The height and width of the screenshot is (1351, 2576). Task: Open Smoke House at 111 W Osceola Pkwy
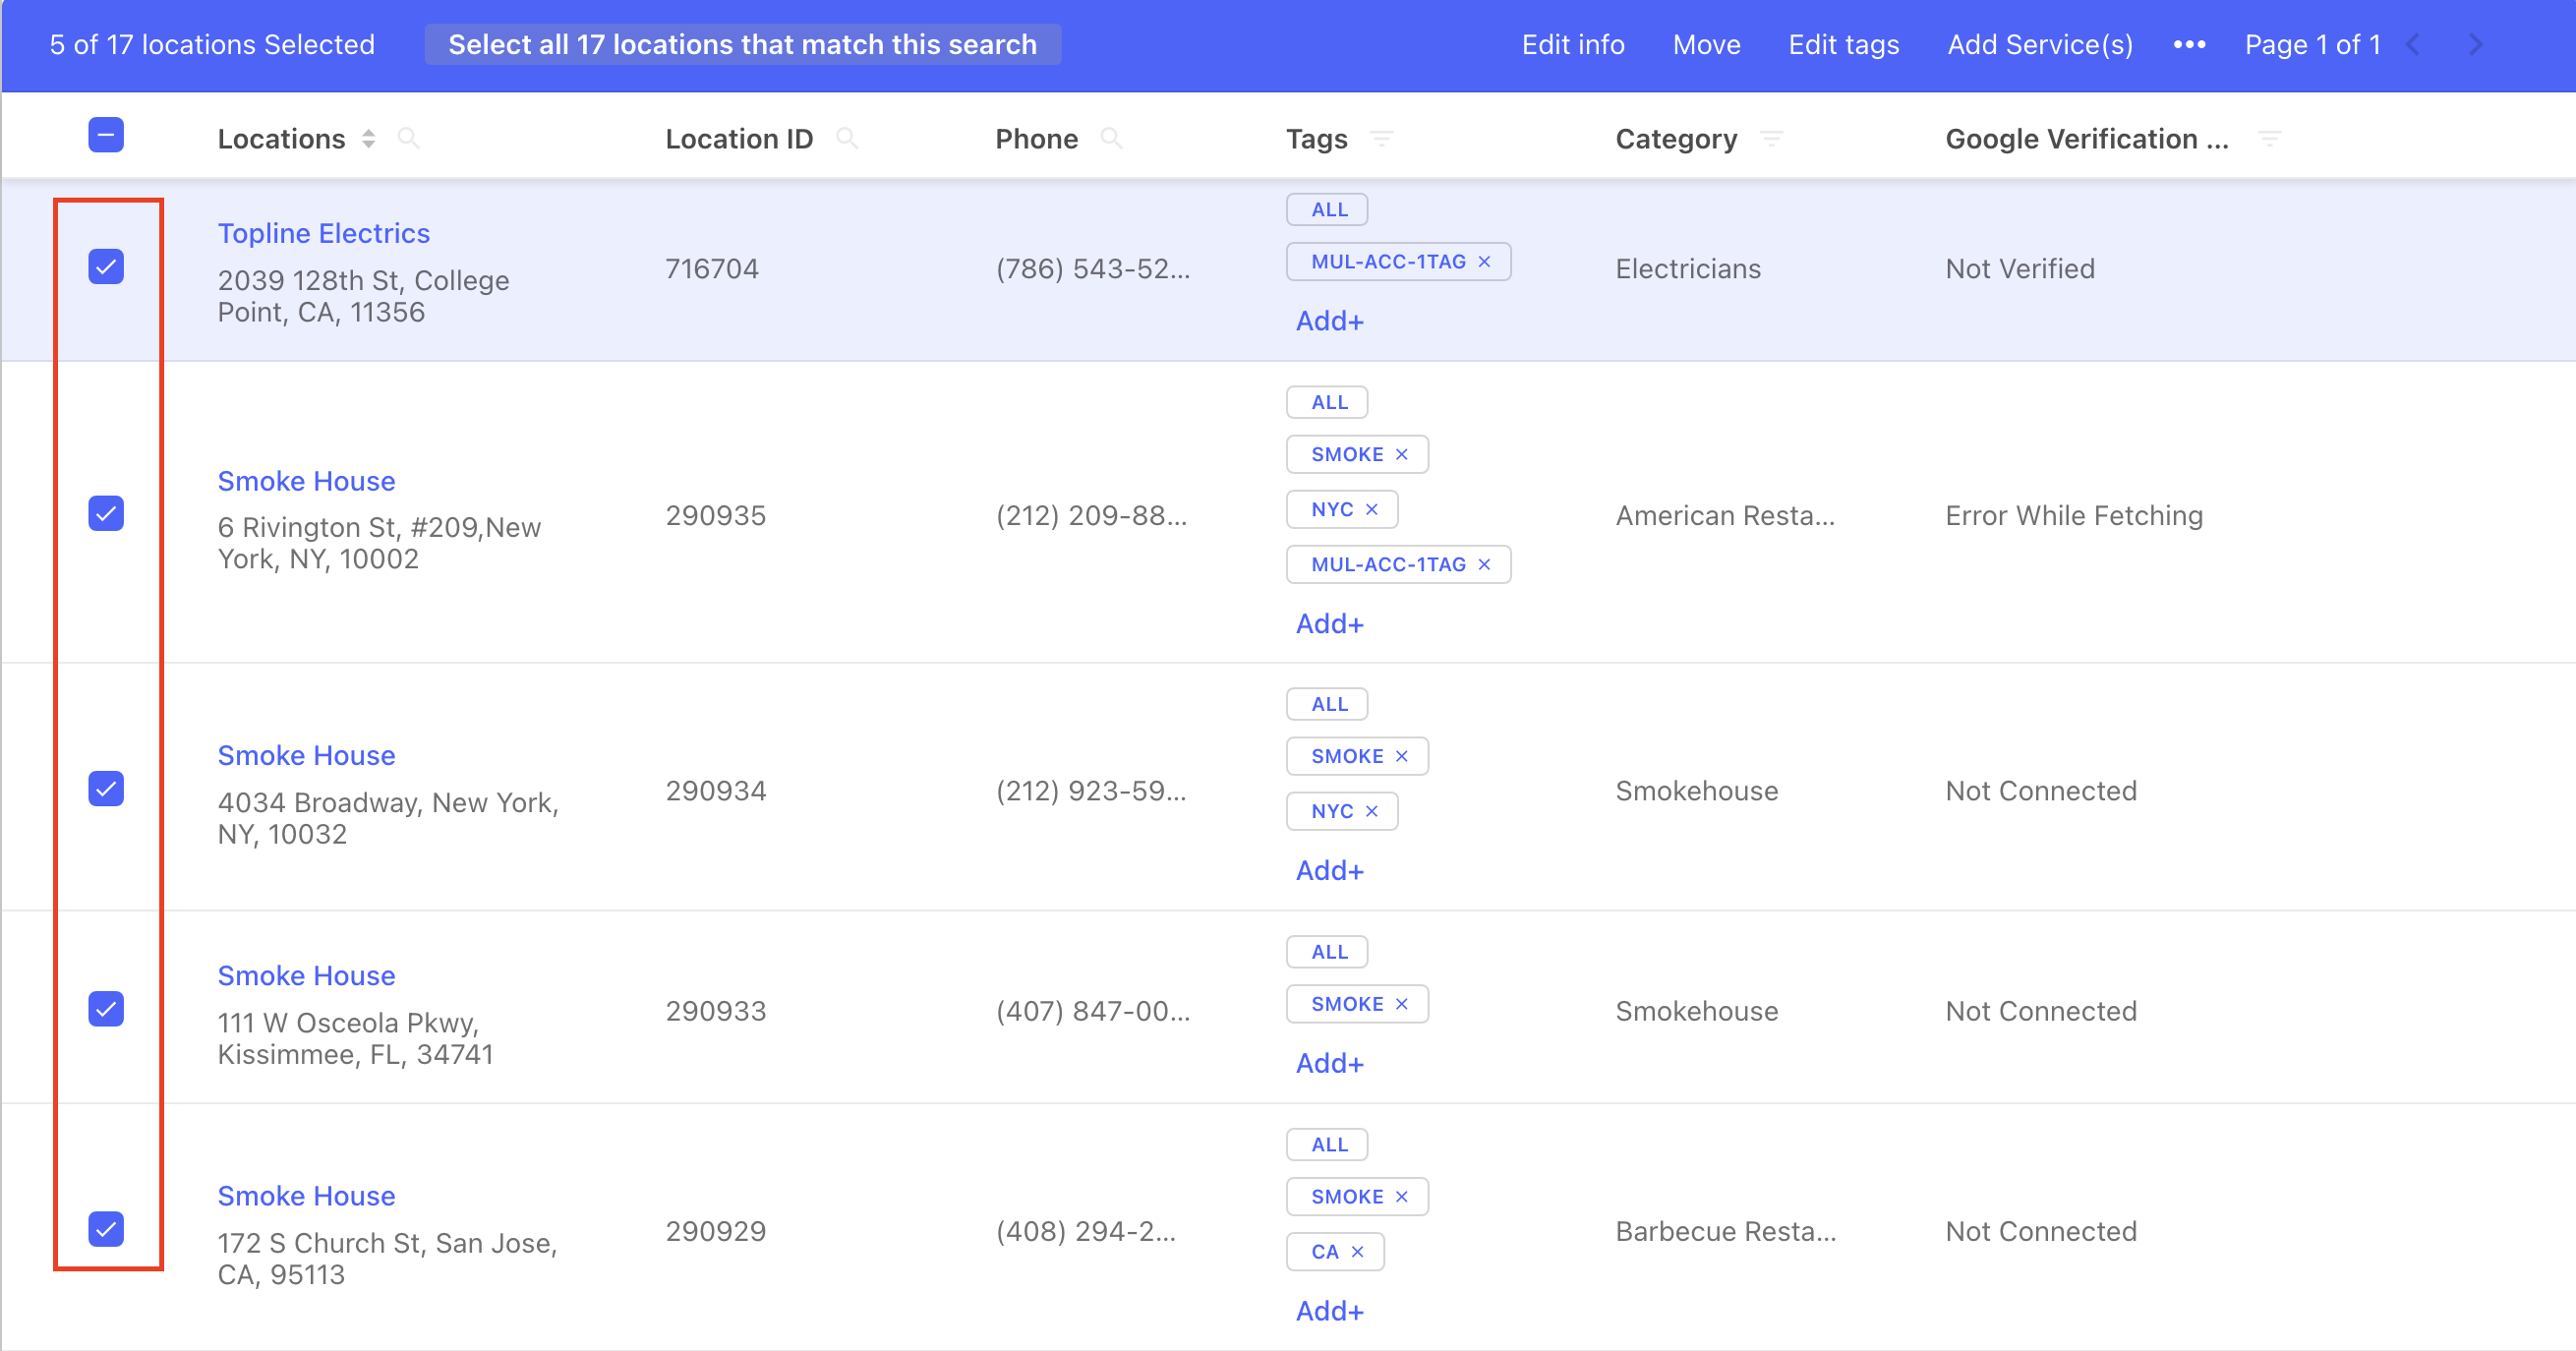click(306, 976)
